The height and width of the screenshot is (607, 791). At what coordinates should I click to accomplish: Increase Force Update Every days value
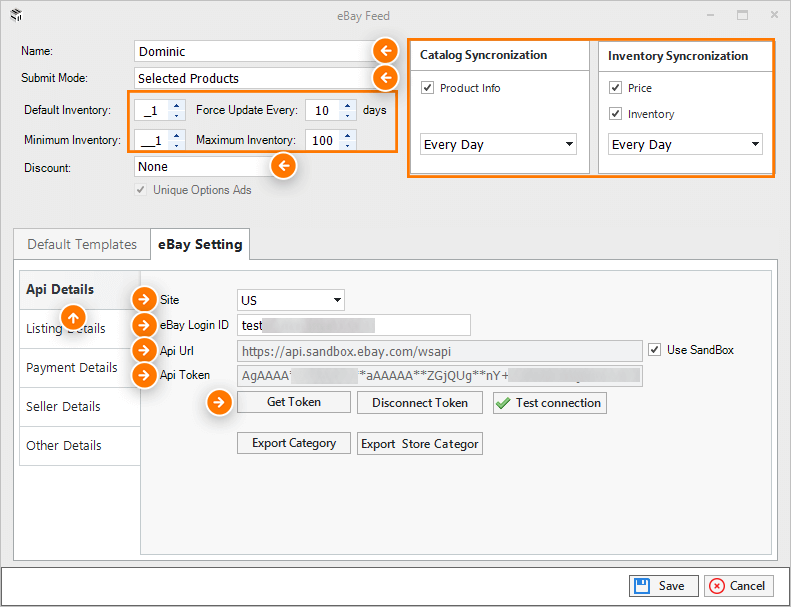[x=348, y=105]
